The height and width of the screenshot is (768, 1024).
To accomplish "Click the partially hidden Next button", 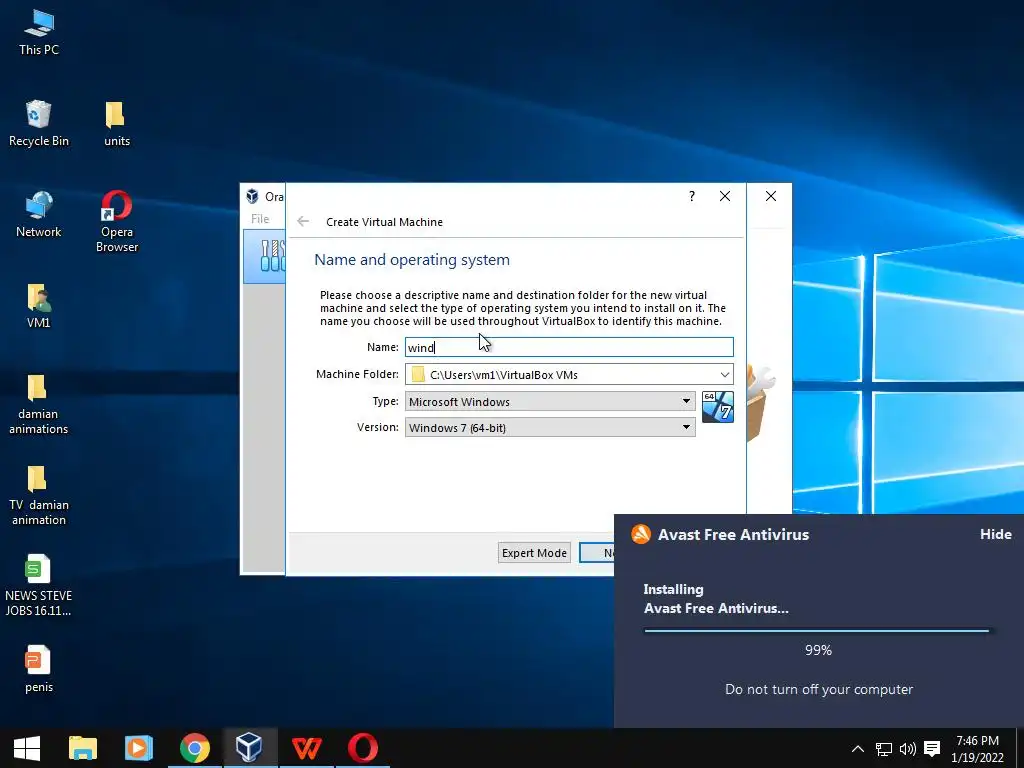I will (597, 552).
